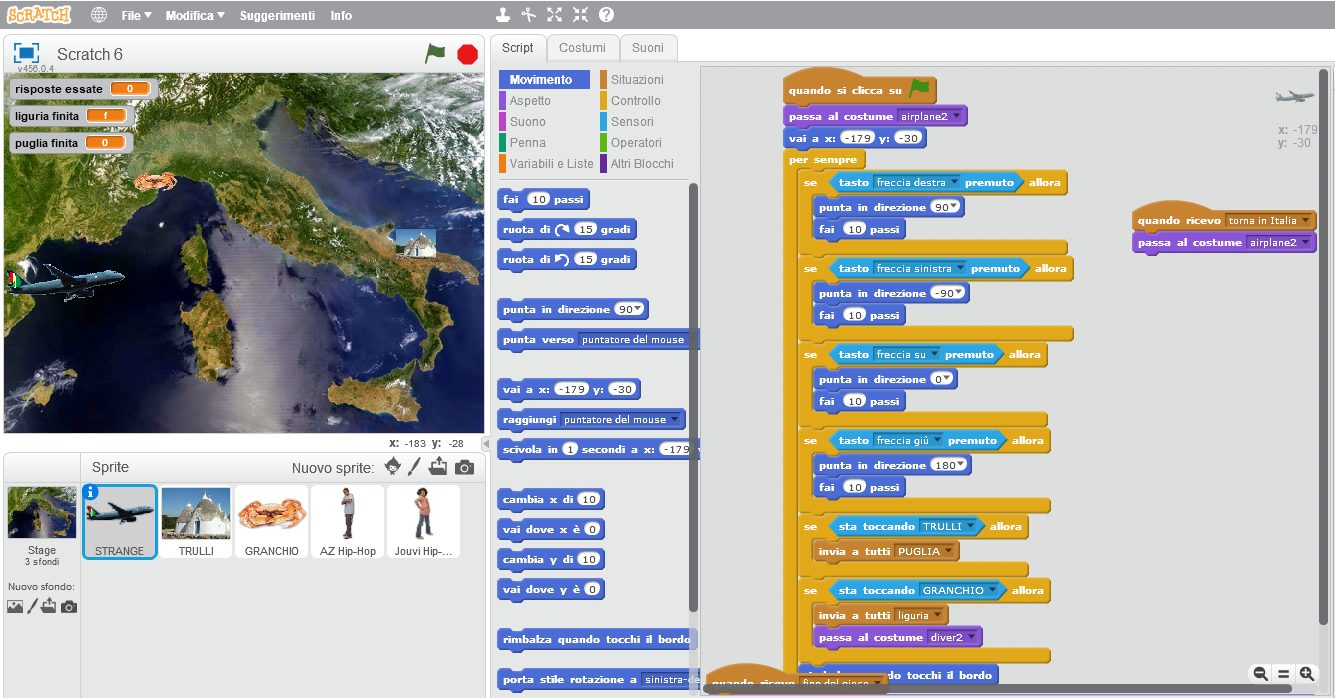Screen dimensions: 1335x698
Task: Zoom in on the scripts area
Action: [x=1306, y=674]
